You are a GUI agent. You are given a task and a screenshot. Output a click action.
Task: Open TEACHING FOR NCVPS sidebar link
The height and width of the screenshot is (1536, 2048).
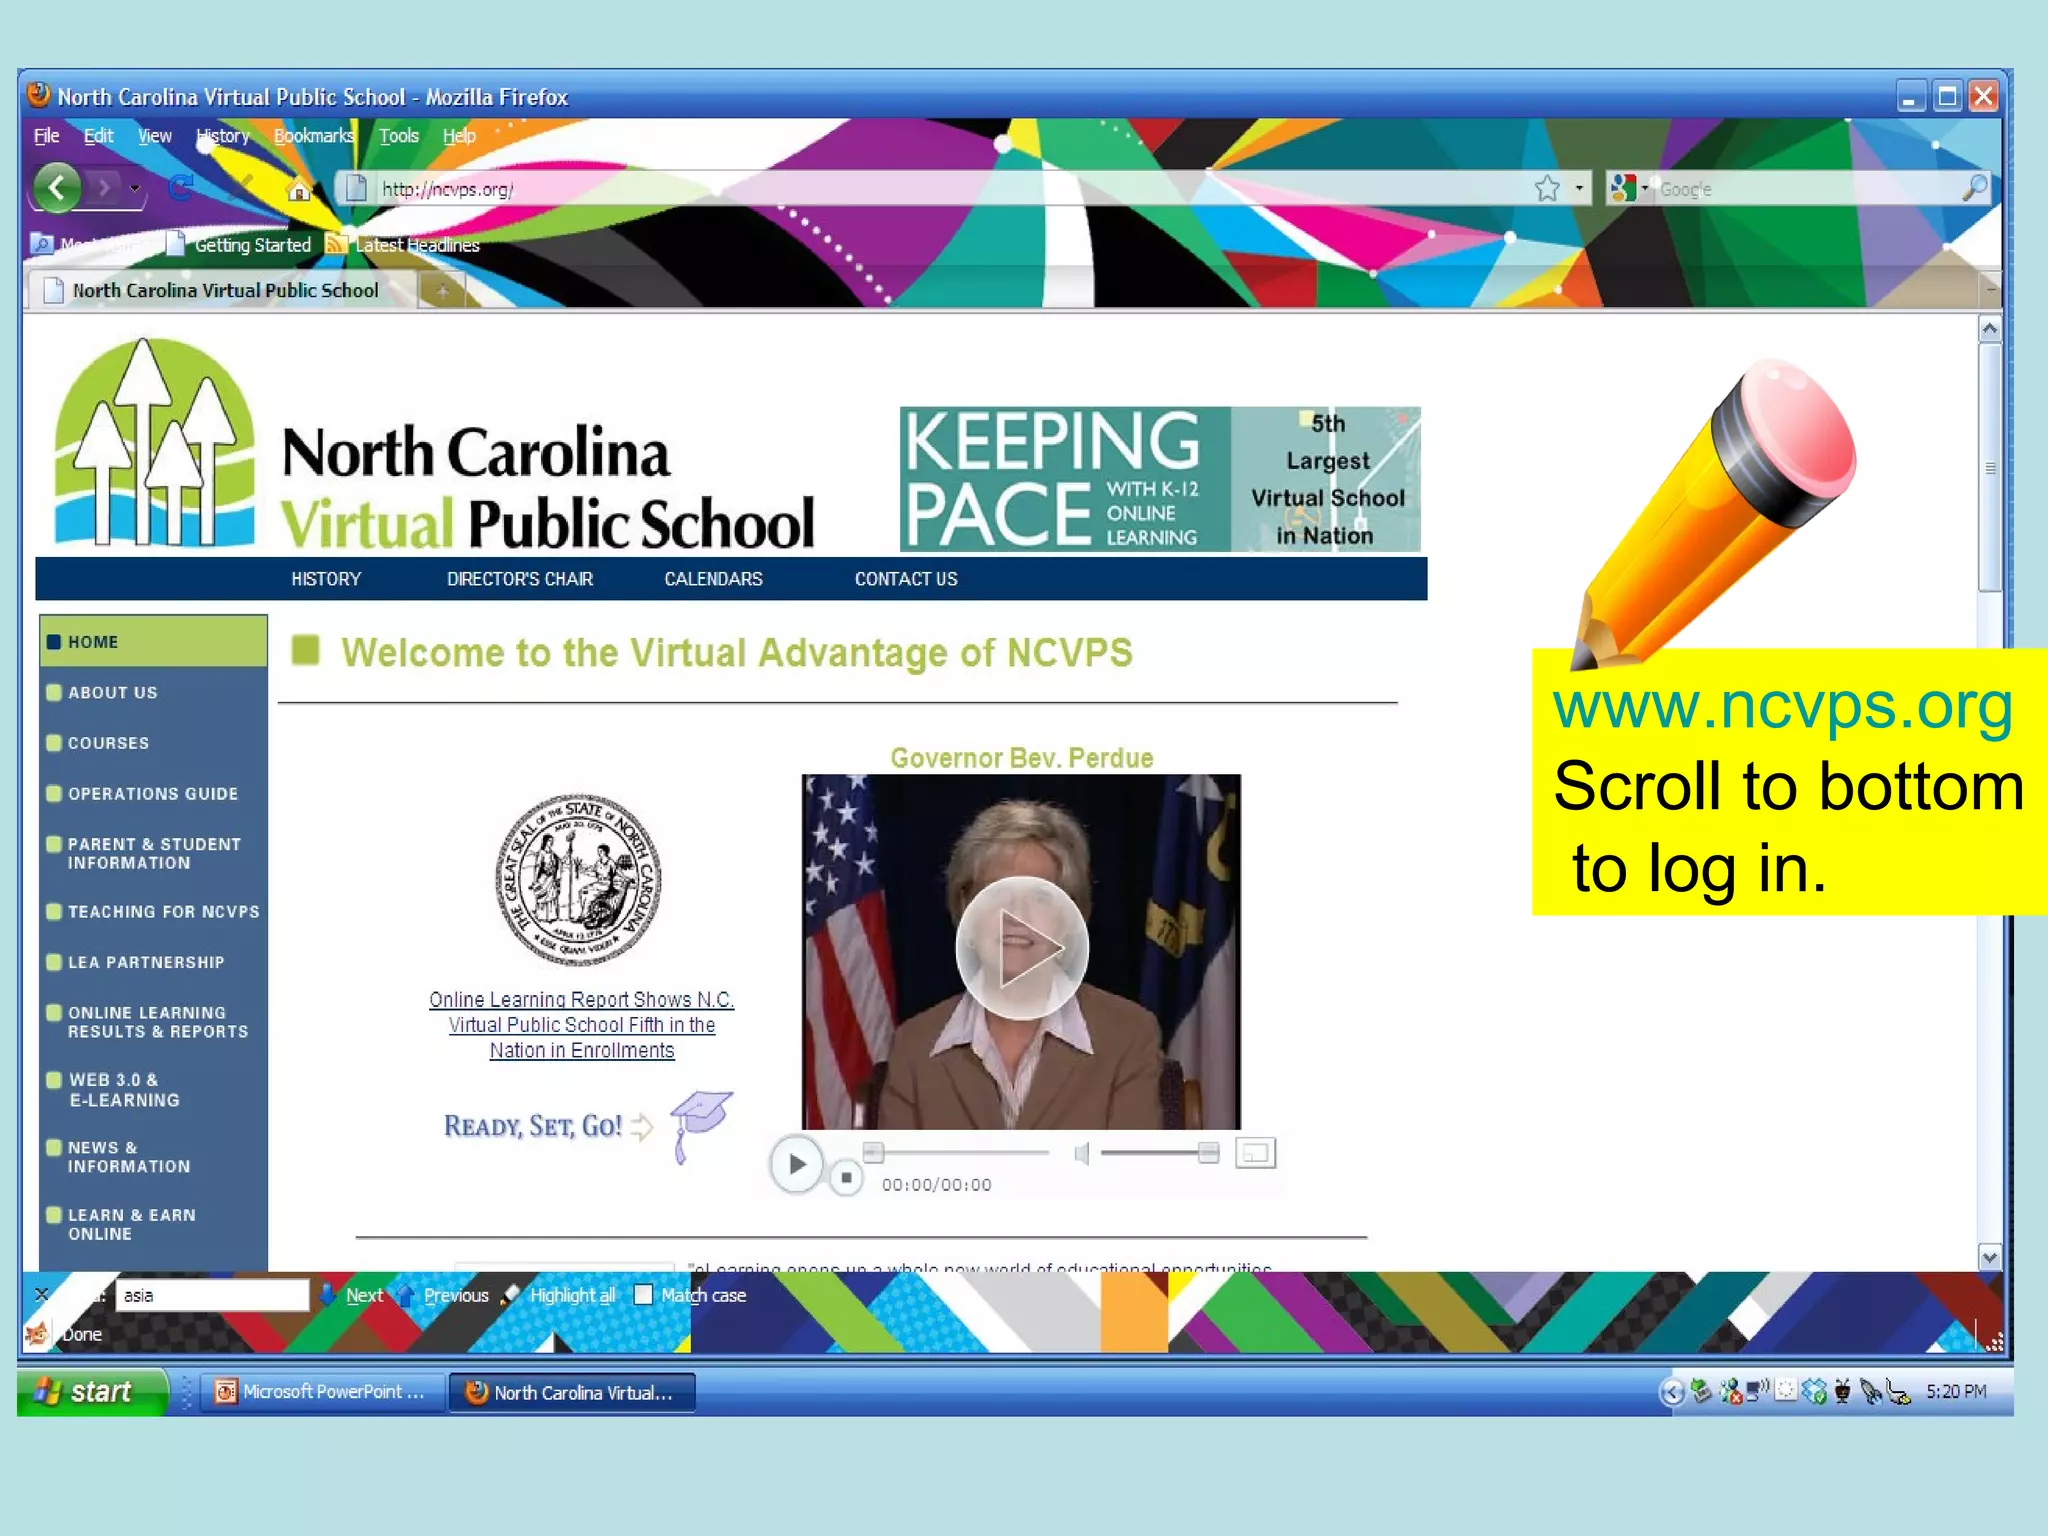(154, 912)
